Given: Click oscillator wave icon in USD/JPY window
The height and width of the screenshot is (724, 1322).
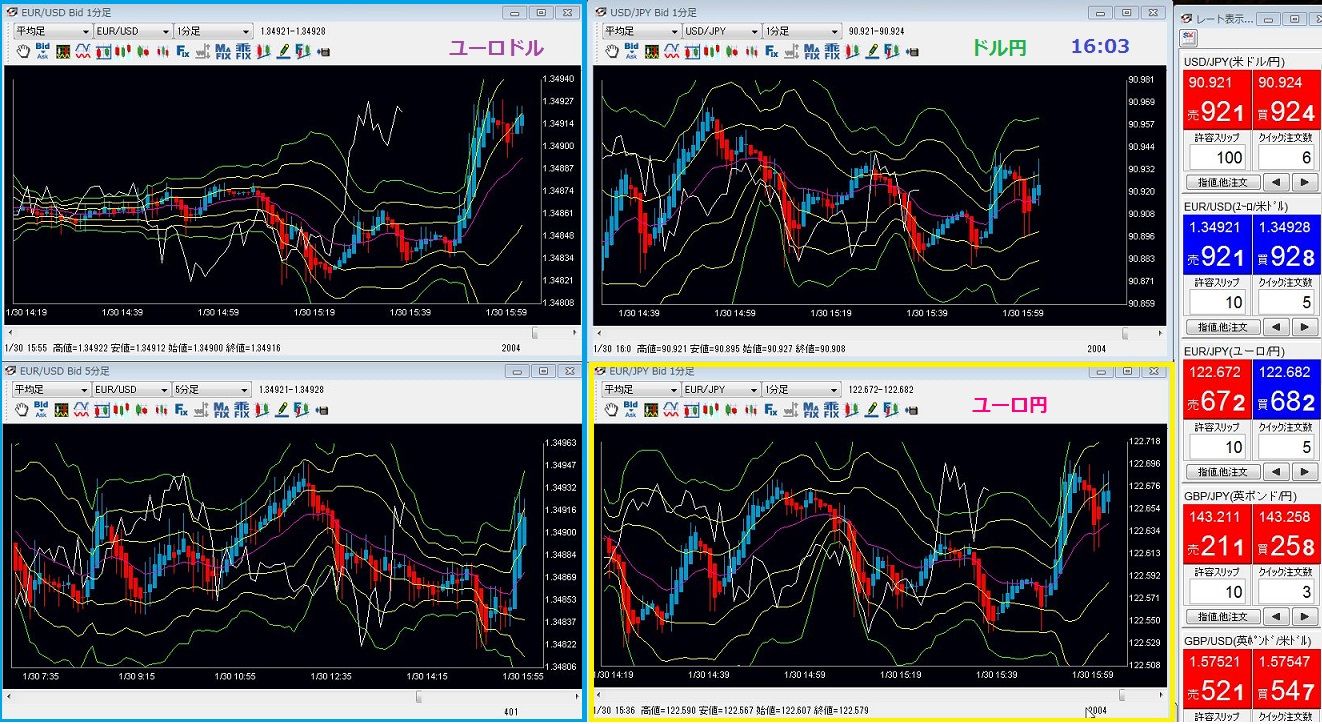Looking at the screenshot, I should 671,51.
